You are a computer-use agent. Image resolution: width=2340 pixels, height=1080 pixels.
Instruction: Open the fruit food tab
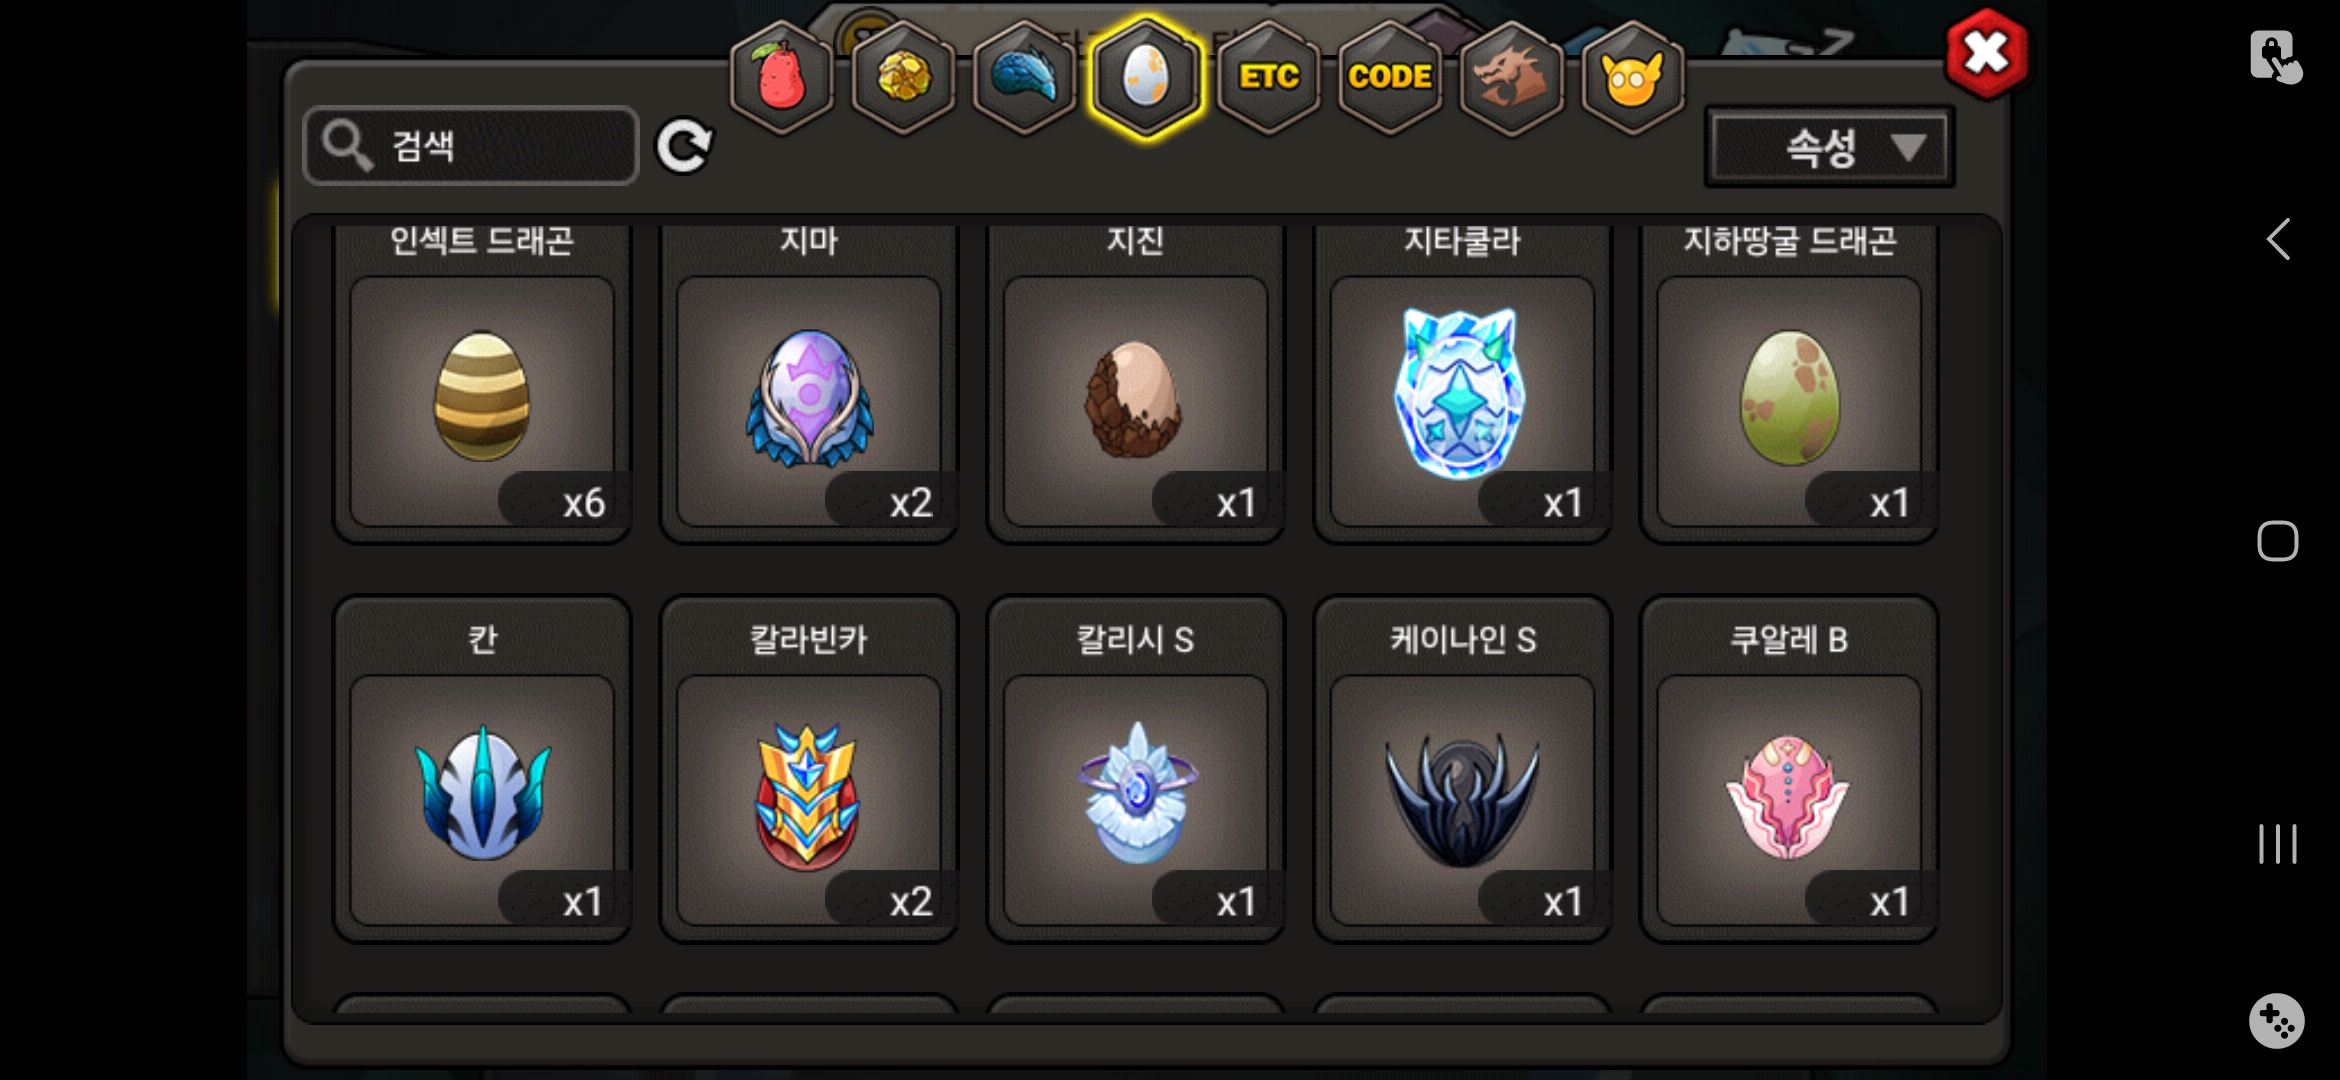(x=781, y=77)
